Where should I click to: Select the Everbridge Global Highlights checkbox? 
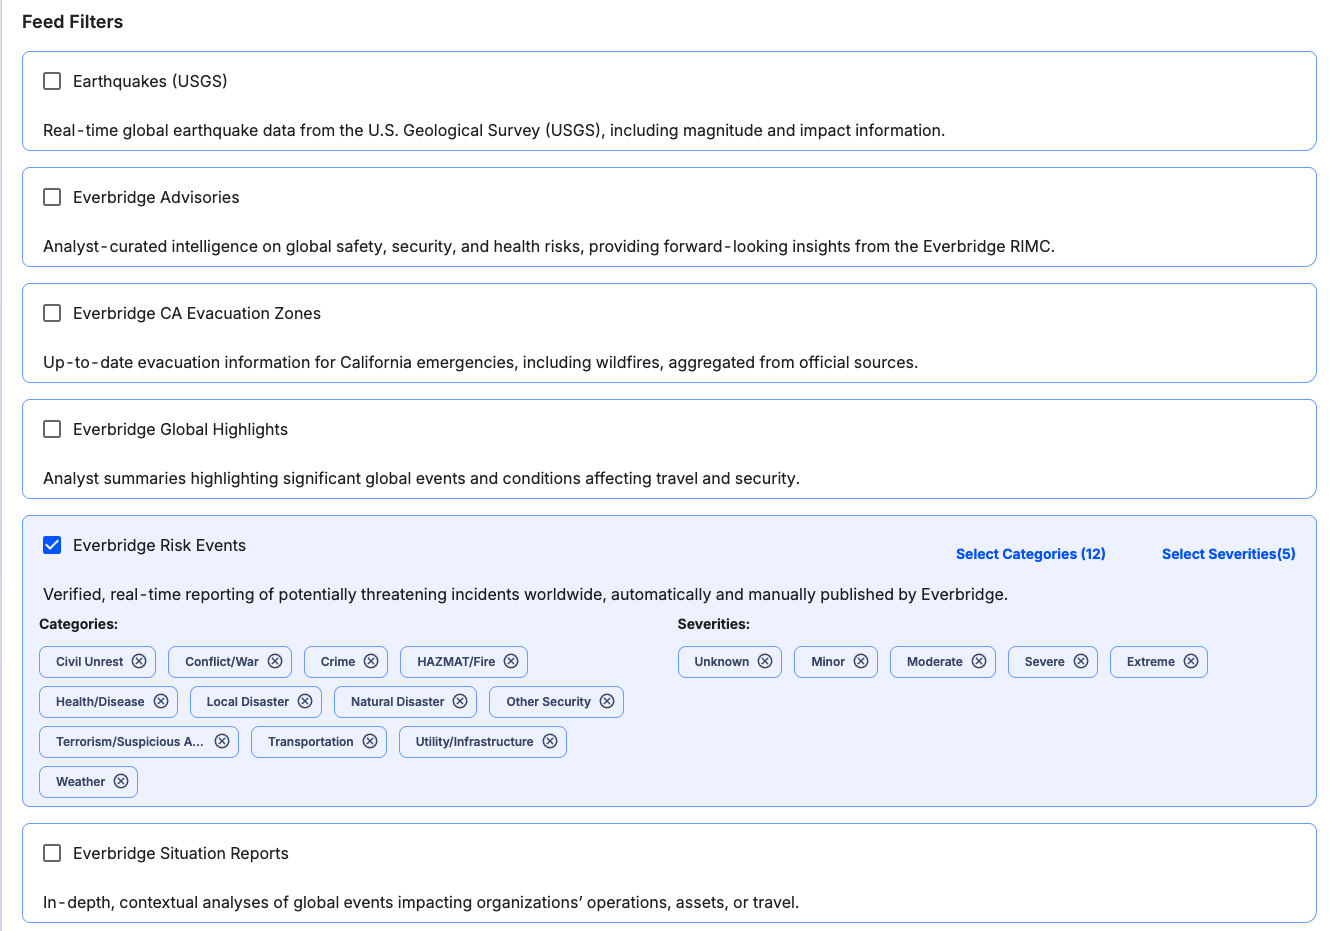tap(52, 429)
